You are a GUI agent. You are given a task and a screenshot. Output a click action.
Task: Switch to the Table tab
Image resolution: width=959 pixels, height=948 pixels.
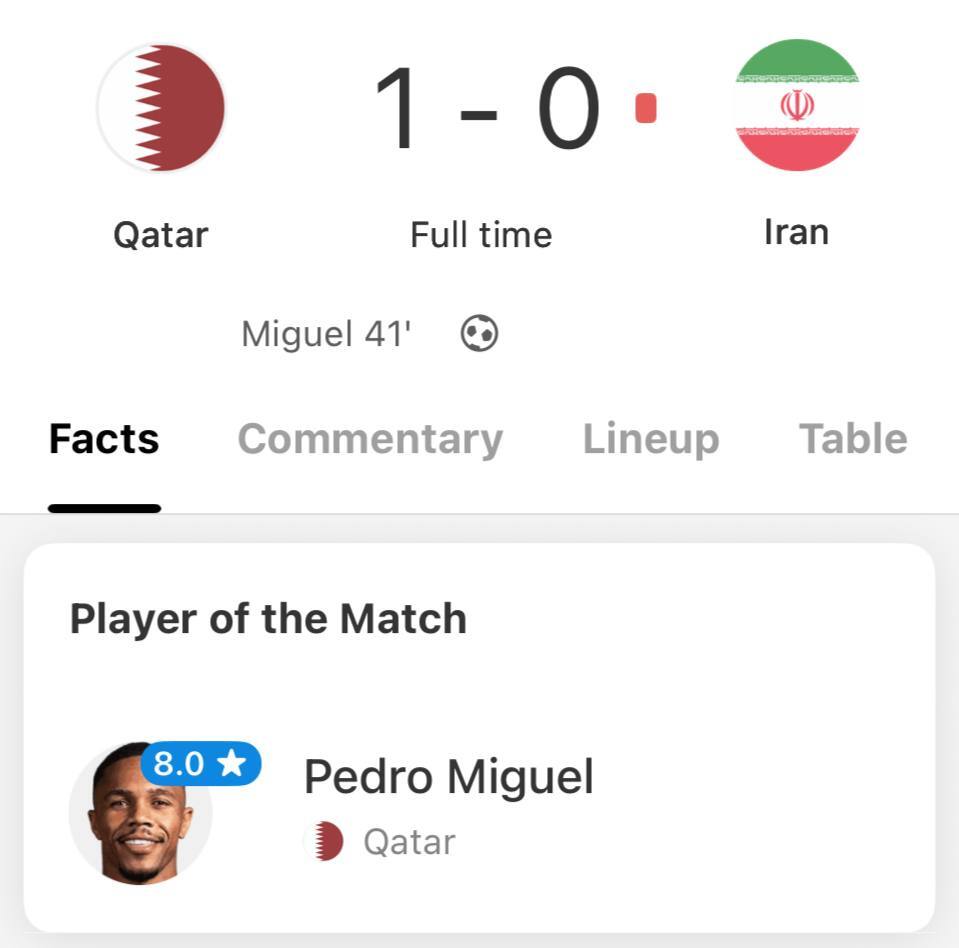[852, 437]
